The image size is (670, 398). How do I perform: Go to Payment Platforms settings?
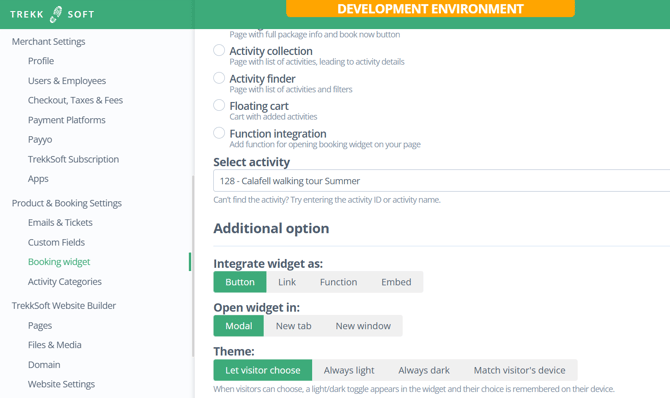pyautogui.click(x=67, y=120)
